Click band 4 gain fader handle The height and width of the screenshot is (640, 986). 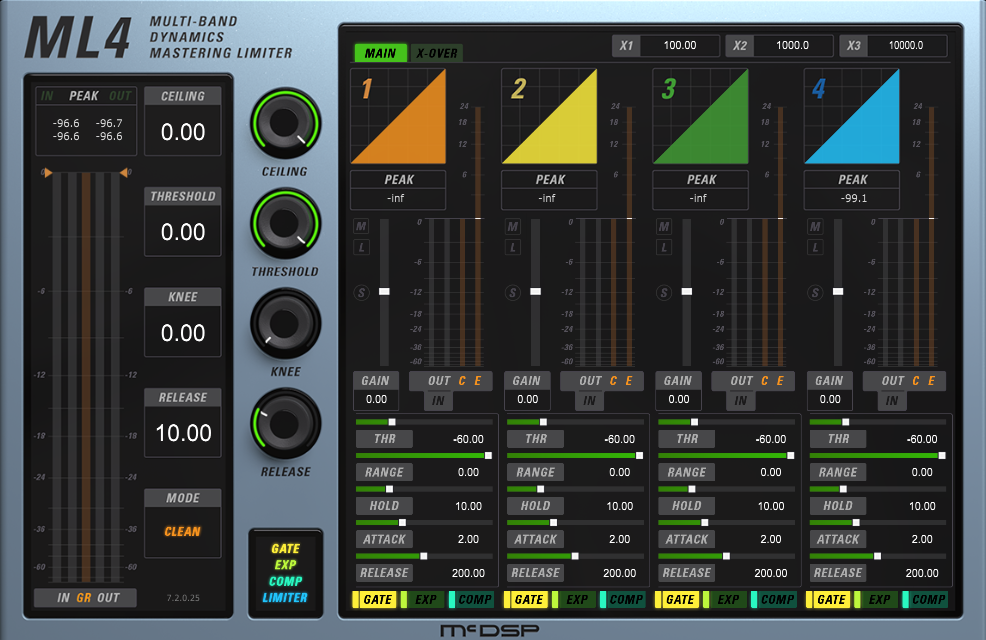(838, 292)
